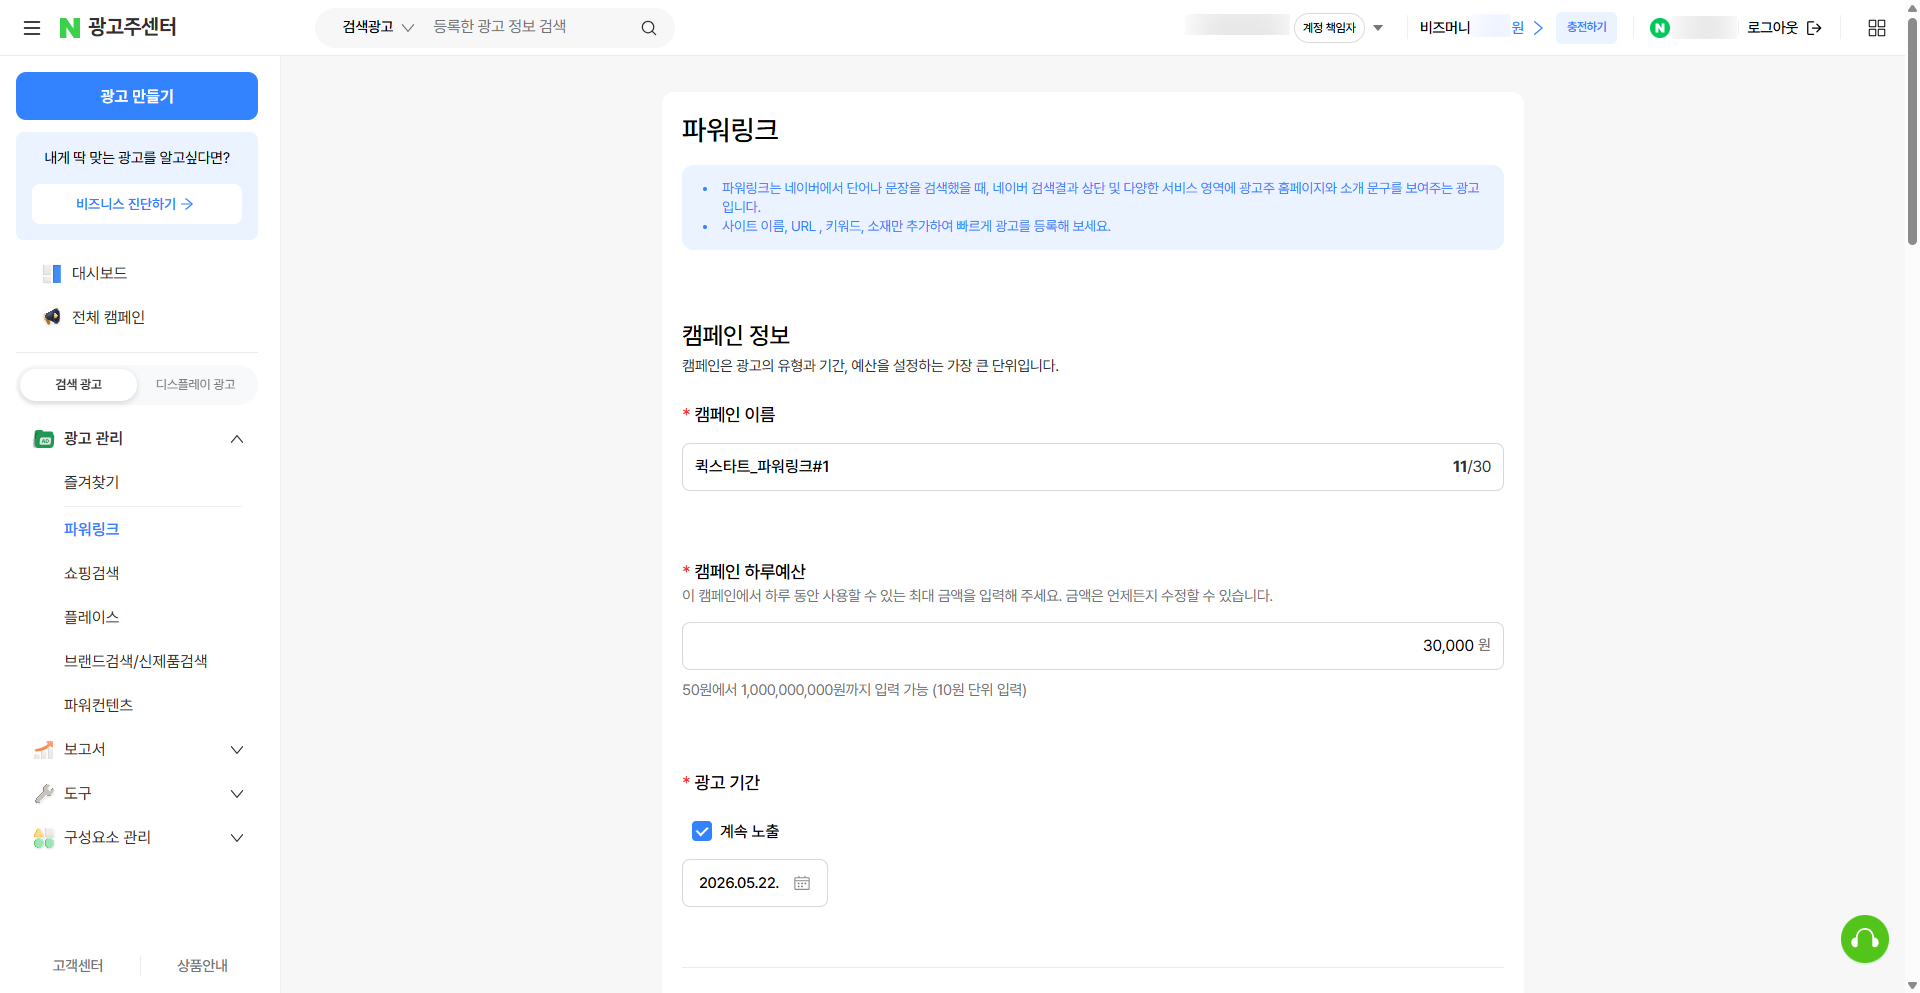Open 상품안내 link
Viewport: 1920px width, 993px height.
pyautogui.click(x=202, y=965)
